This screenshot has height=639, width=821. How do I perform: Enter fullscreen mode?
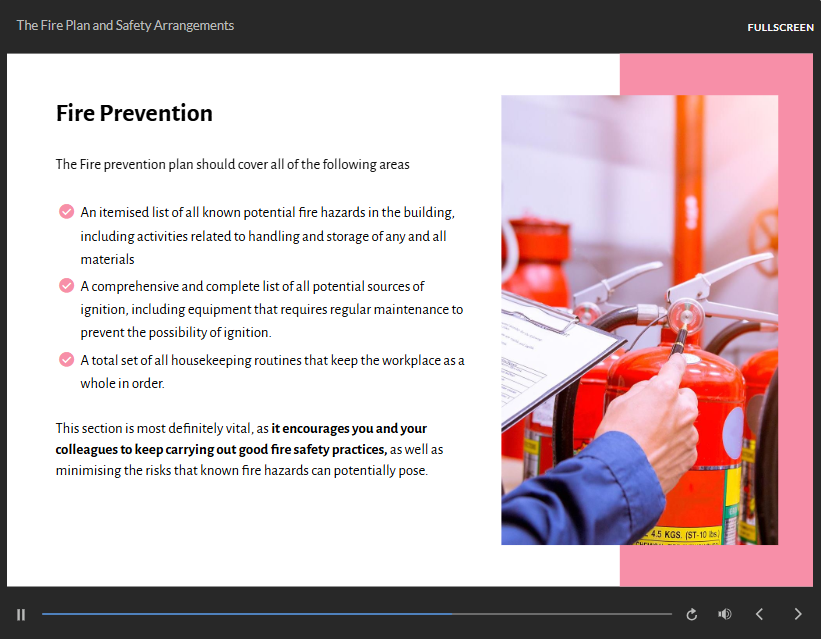point(780,27)
